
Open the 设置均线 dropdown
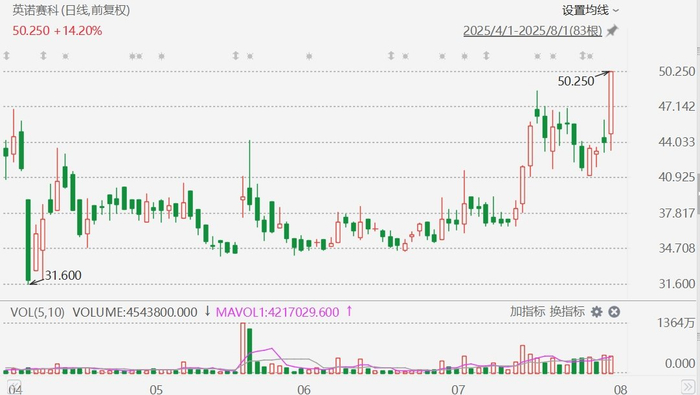(590, 10)
